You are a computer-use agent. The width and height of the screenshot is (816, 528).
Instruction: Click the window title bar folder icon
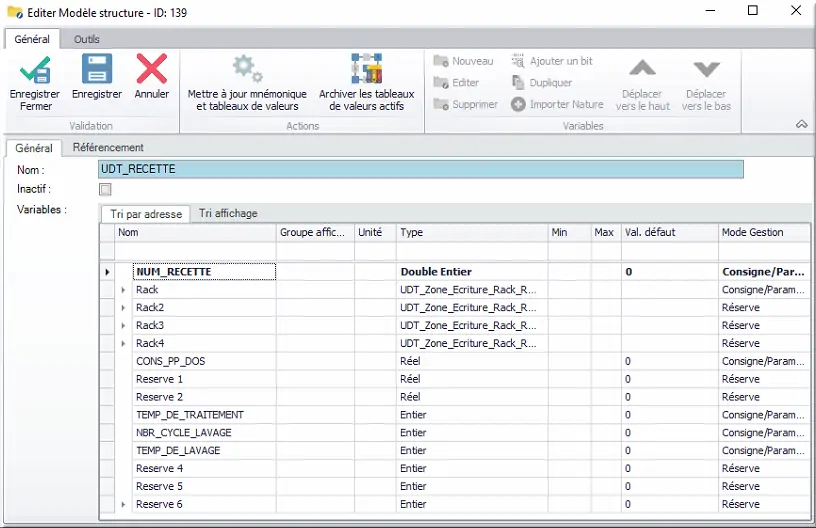click(x=15, y=11)
